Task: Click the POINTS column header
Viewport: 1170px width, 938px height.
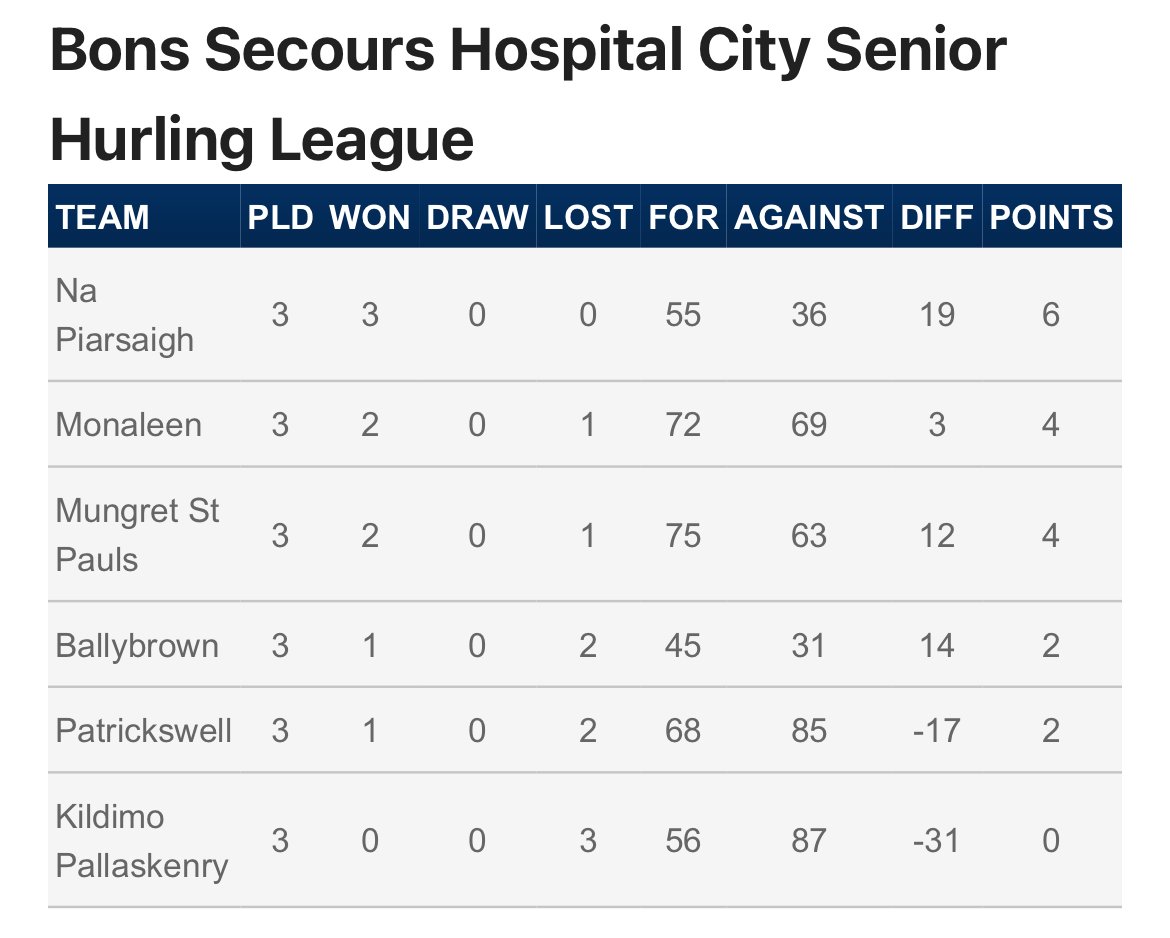Action: [1051, 217]
